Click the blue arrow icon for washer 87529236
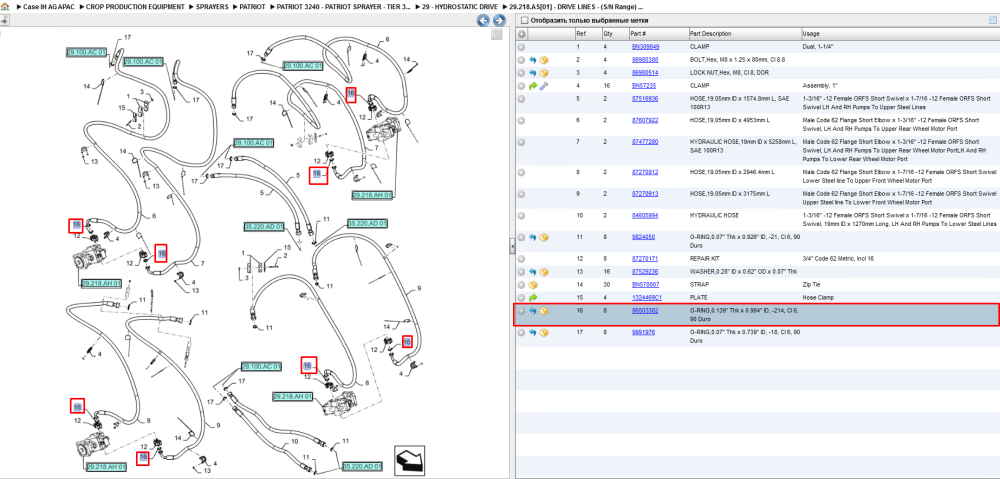Screen dimensions: 1000x479 [x=533, y=272]
